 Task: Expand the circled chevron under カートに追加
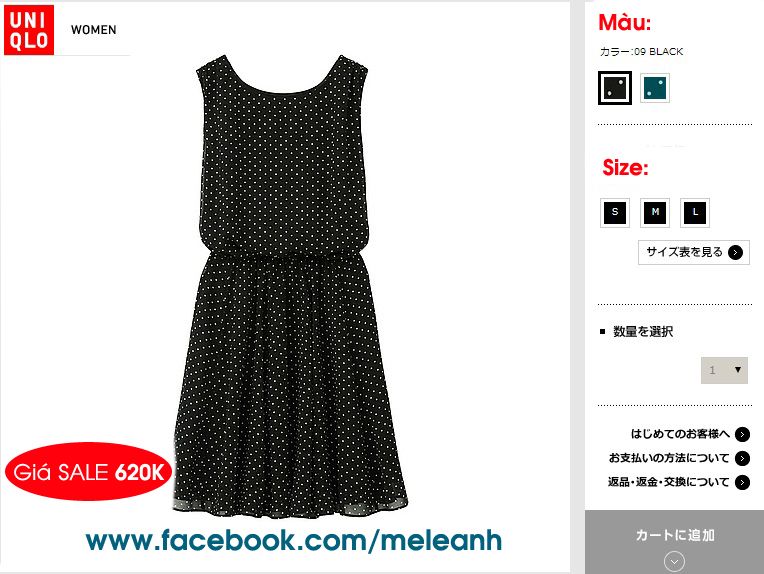point(674,562)
